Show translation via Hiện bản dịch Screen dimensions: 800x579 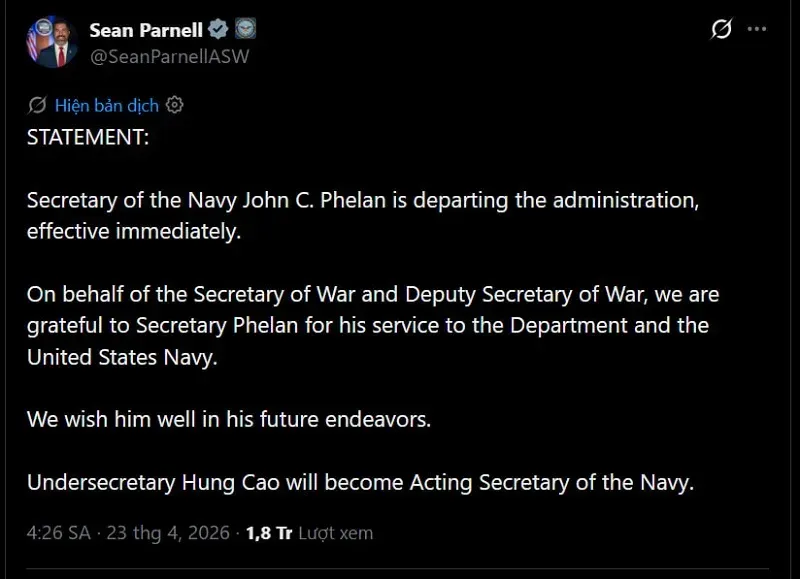coord(106,105)
